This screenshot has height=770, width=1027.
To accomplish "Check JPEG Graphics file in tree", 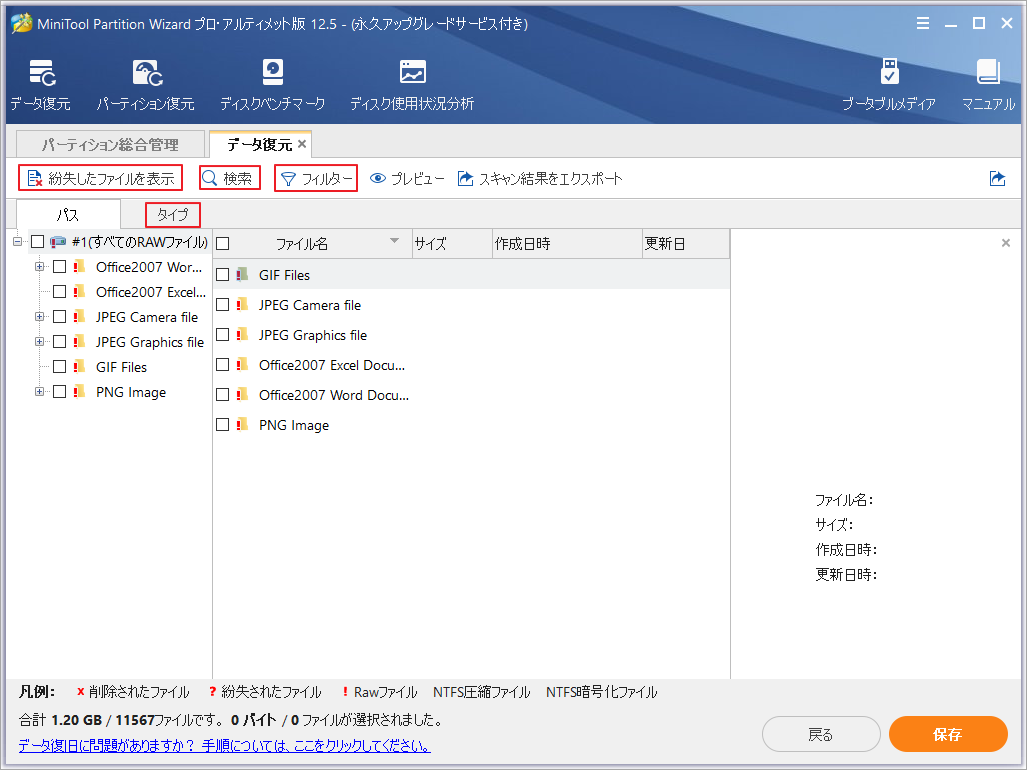I will [x=60, y=342].
